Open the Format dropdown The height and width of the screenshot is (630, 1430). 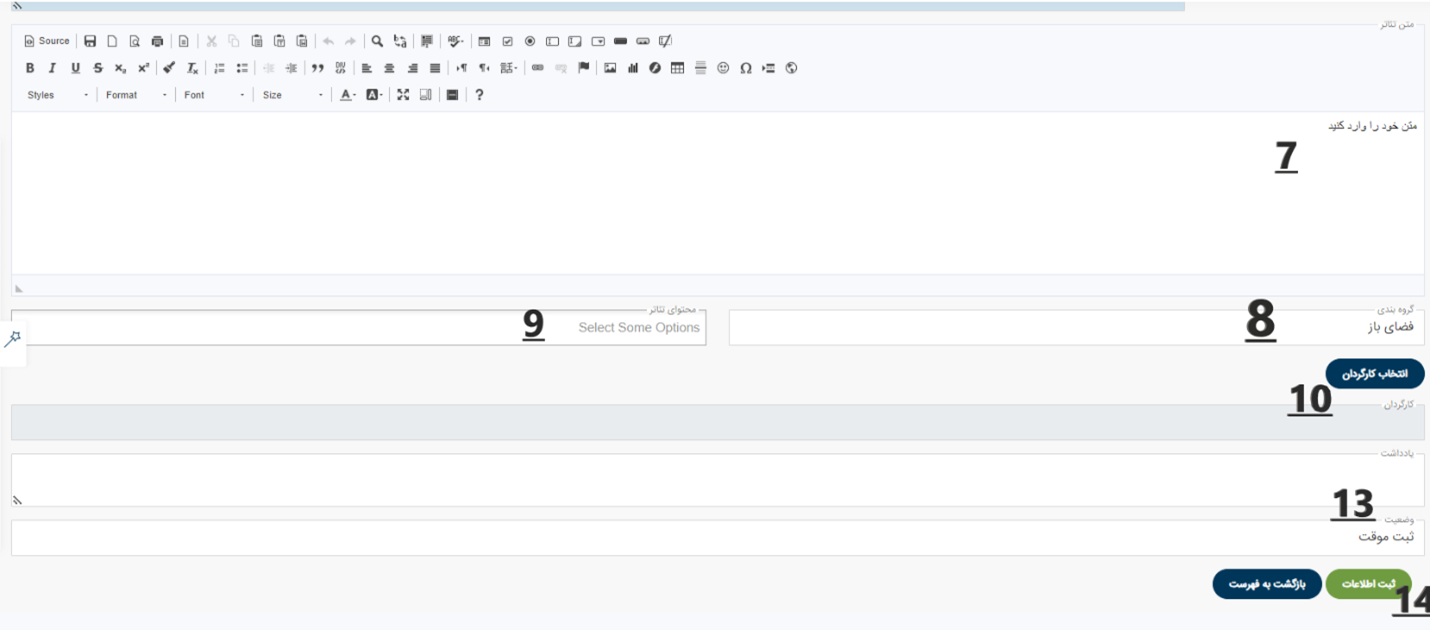[137, 95]
